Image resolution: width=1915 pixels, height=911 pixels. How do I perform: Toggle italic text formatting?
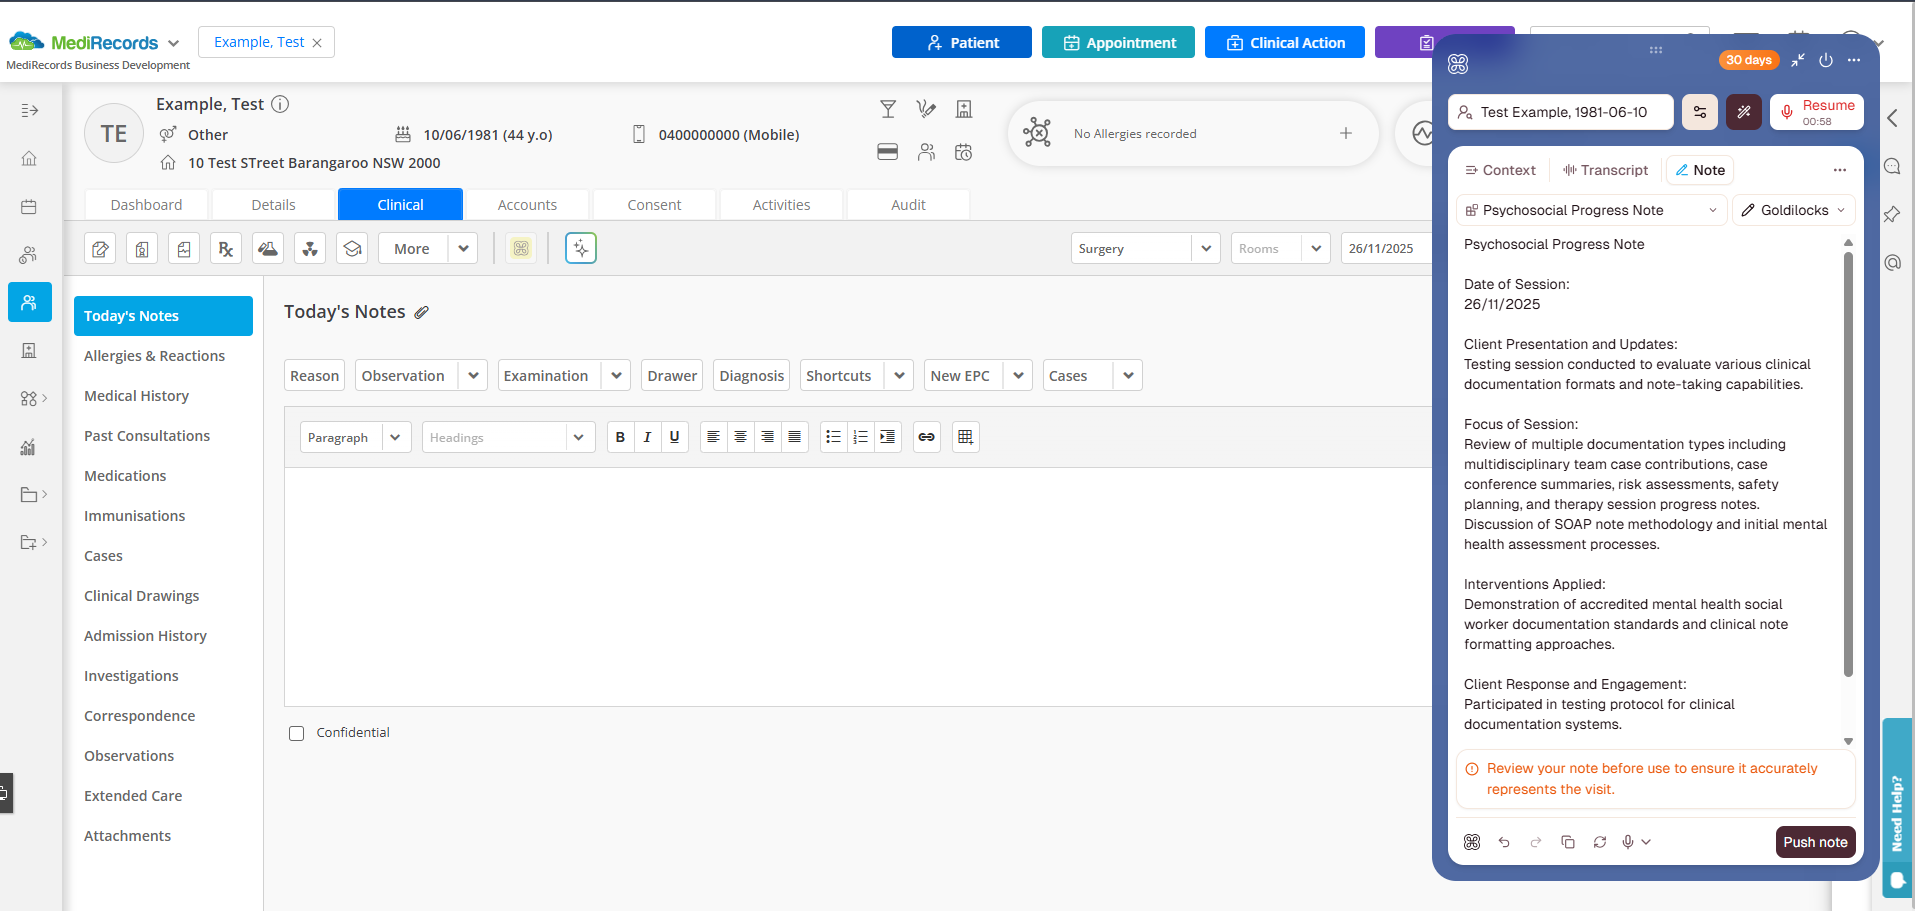pyautogui.click(x=647, y=437)
